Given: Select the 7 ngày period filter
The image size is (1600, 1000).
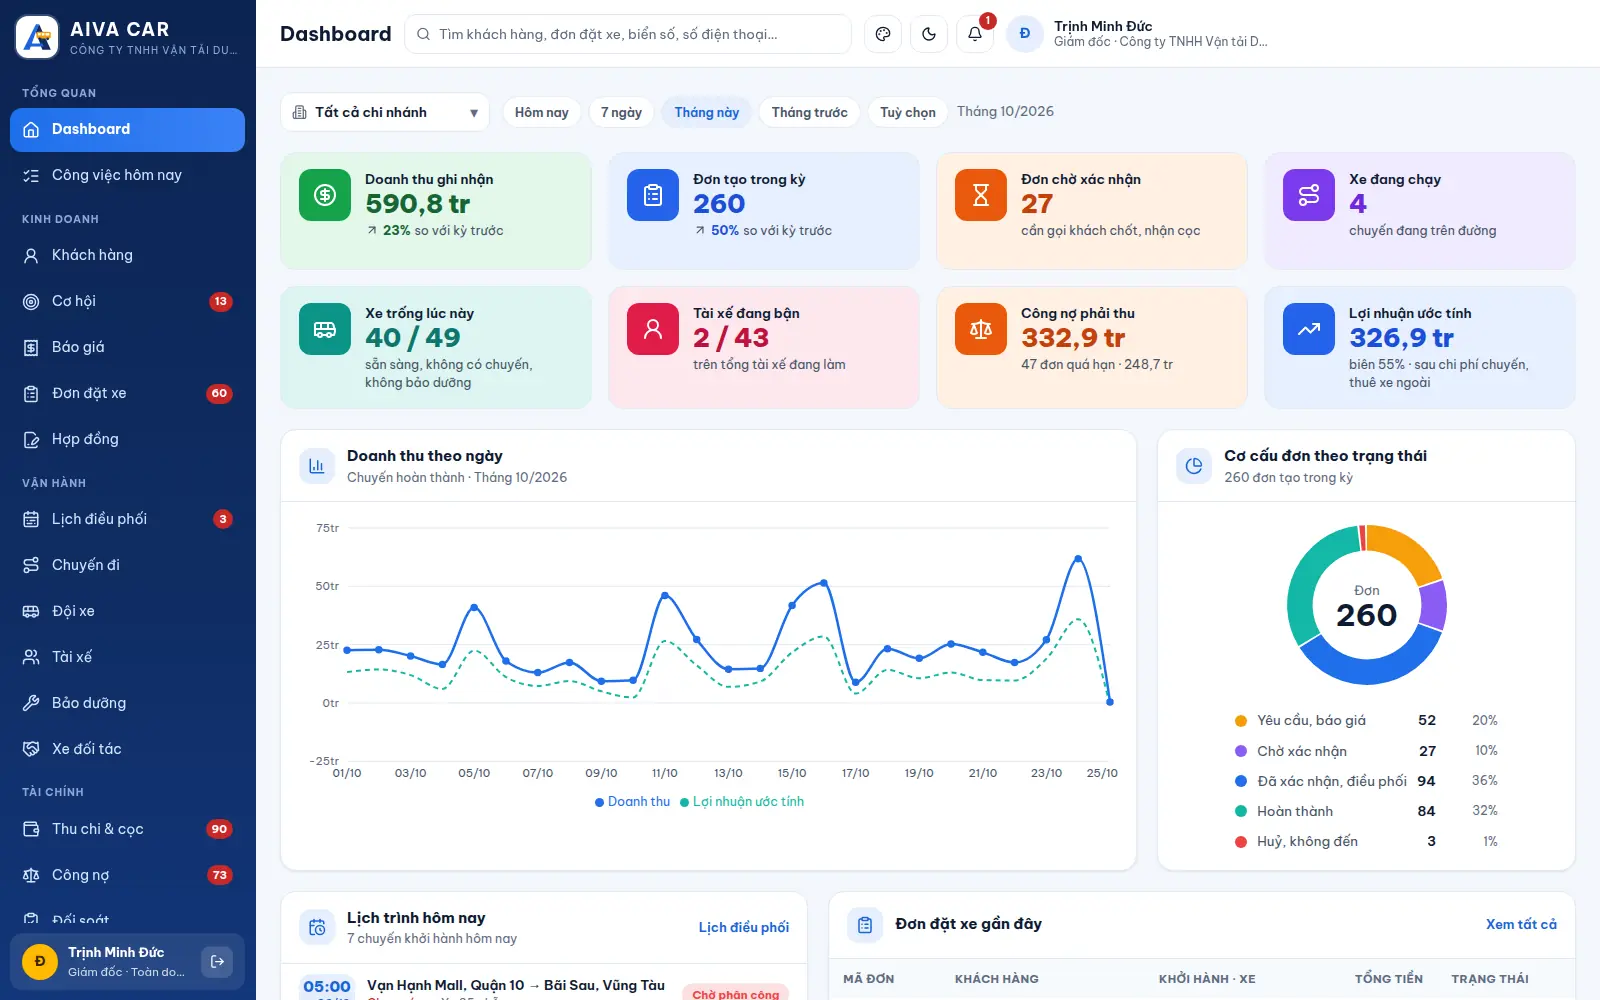Looking at the screenshot, I should point(621,112).
